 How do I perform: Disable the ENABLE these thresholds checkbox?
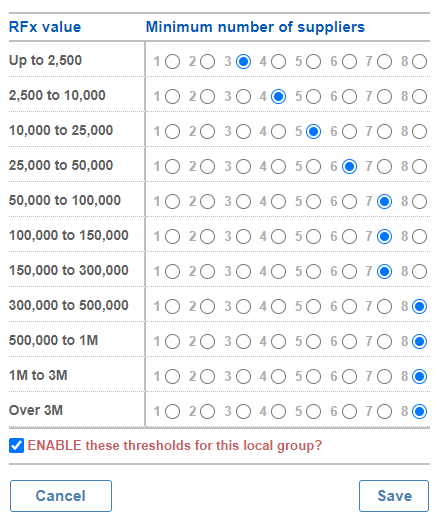tap(16, 446)
